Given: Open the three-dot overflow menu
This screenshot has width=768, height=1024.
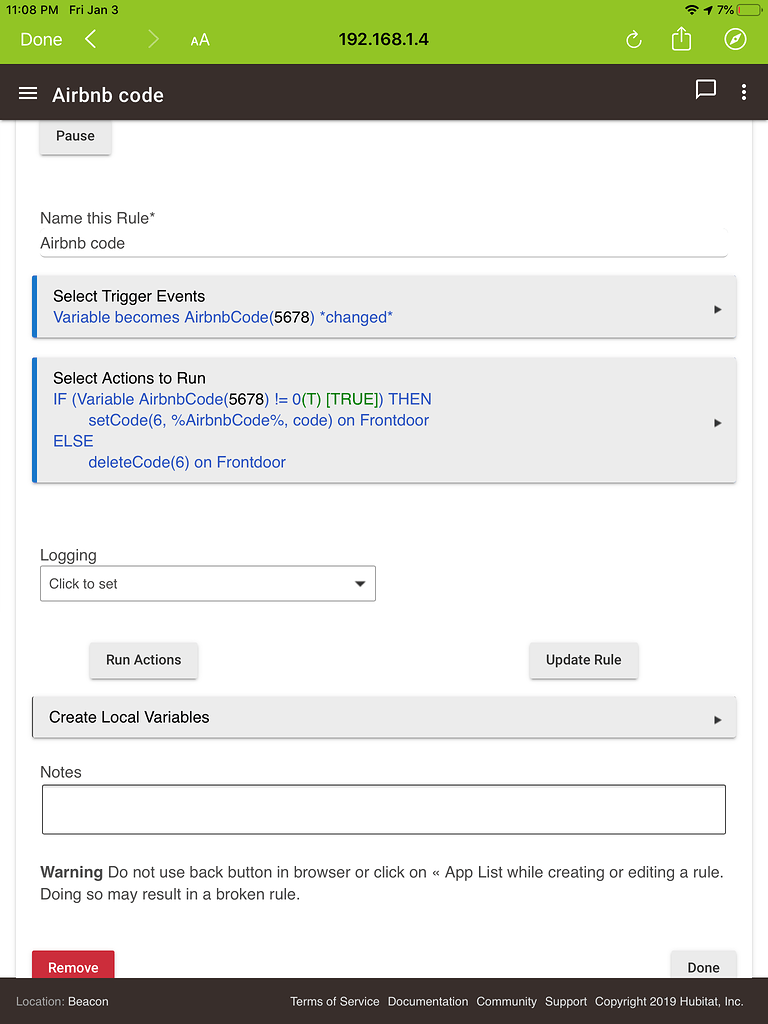Looking at the screenshot, I should click(743, 93).
